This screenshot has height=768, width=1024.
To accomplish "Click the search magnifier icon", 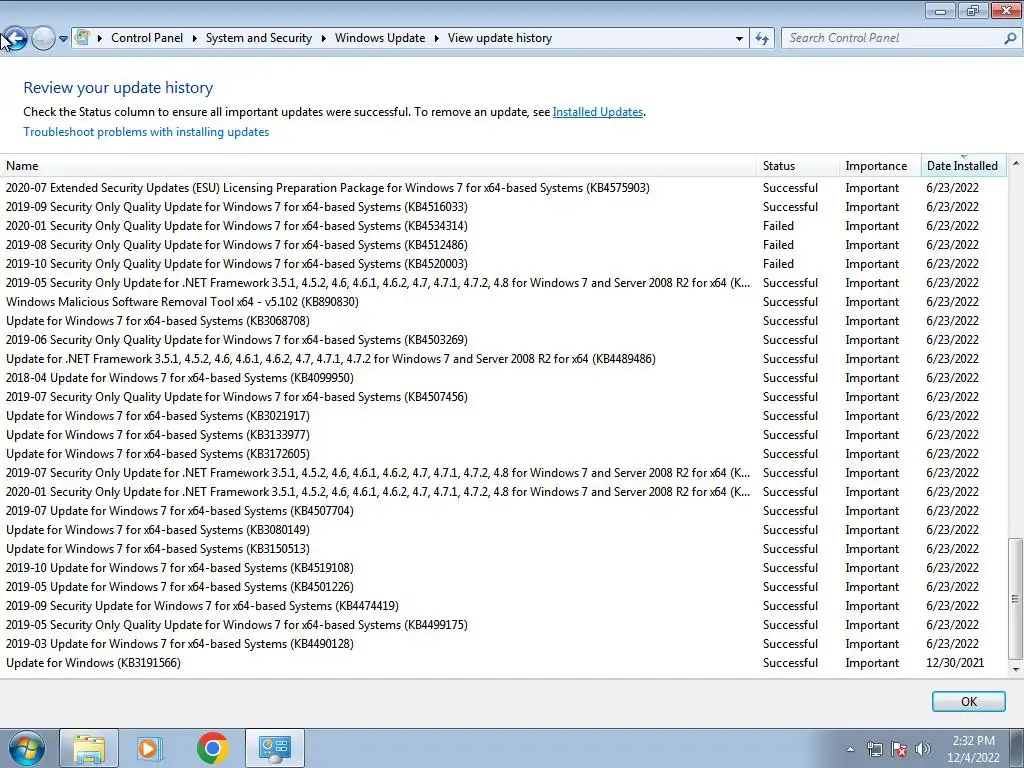I will [x=1010, y=39].
